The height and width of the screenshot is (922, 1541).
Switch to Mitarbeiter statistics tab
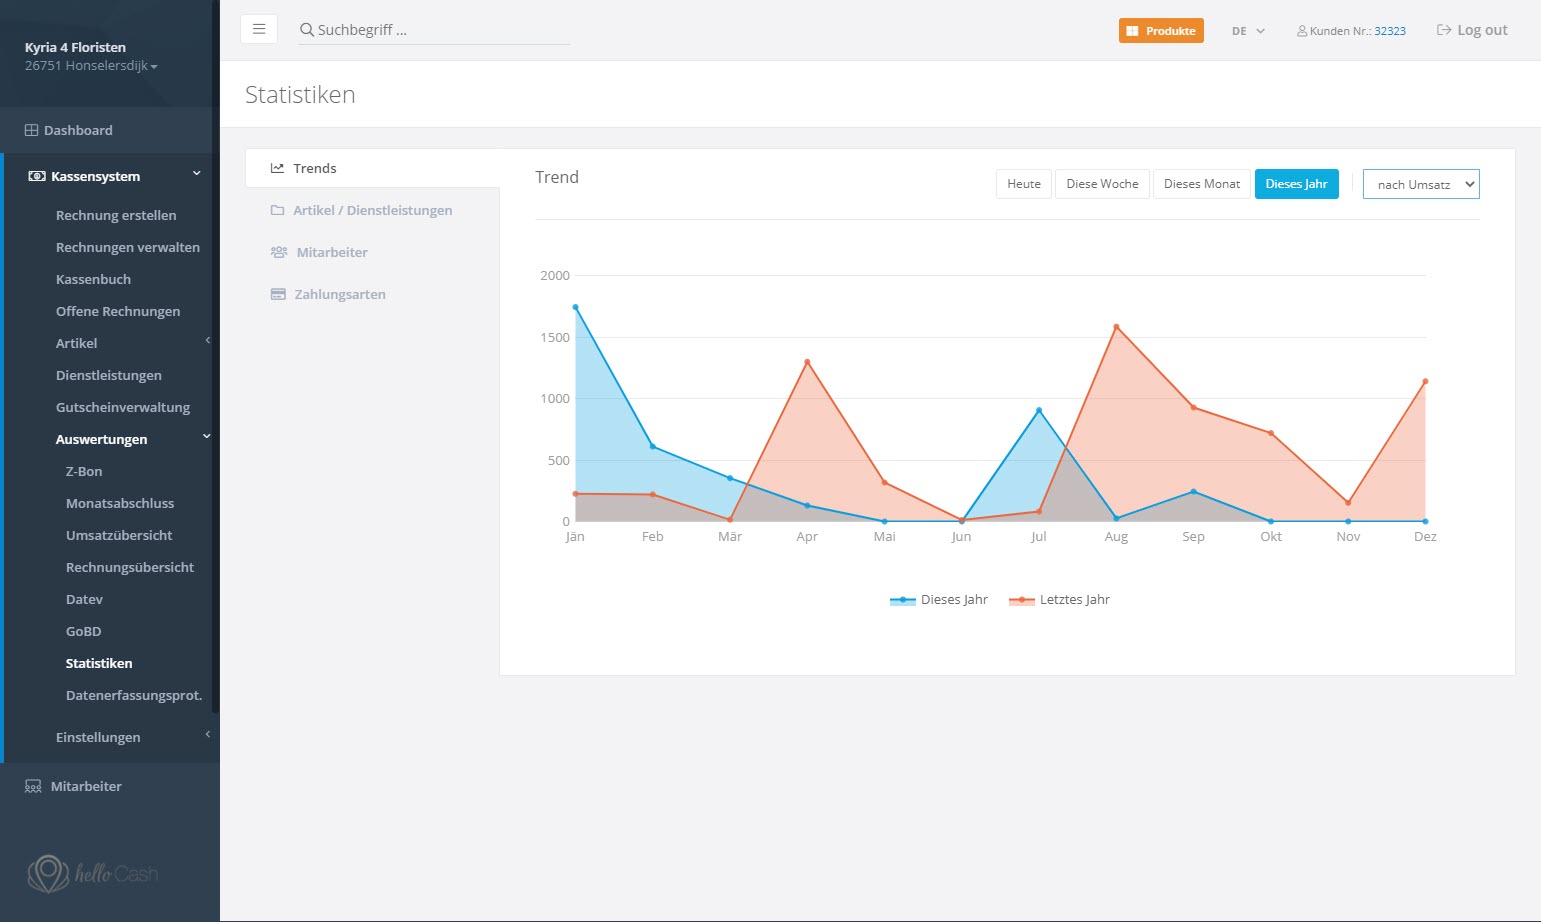(x=372, y=252)
